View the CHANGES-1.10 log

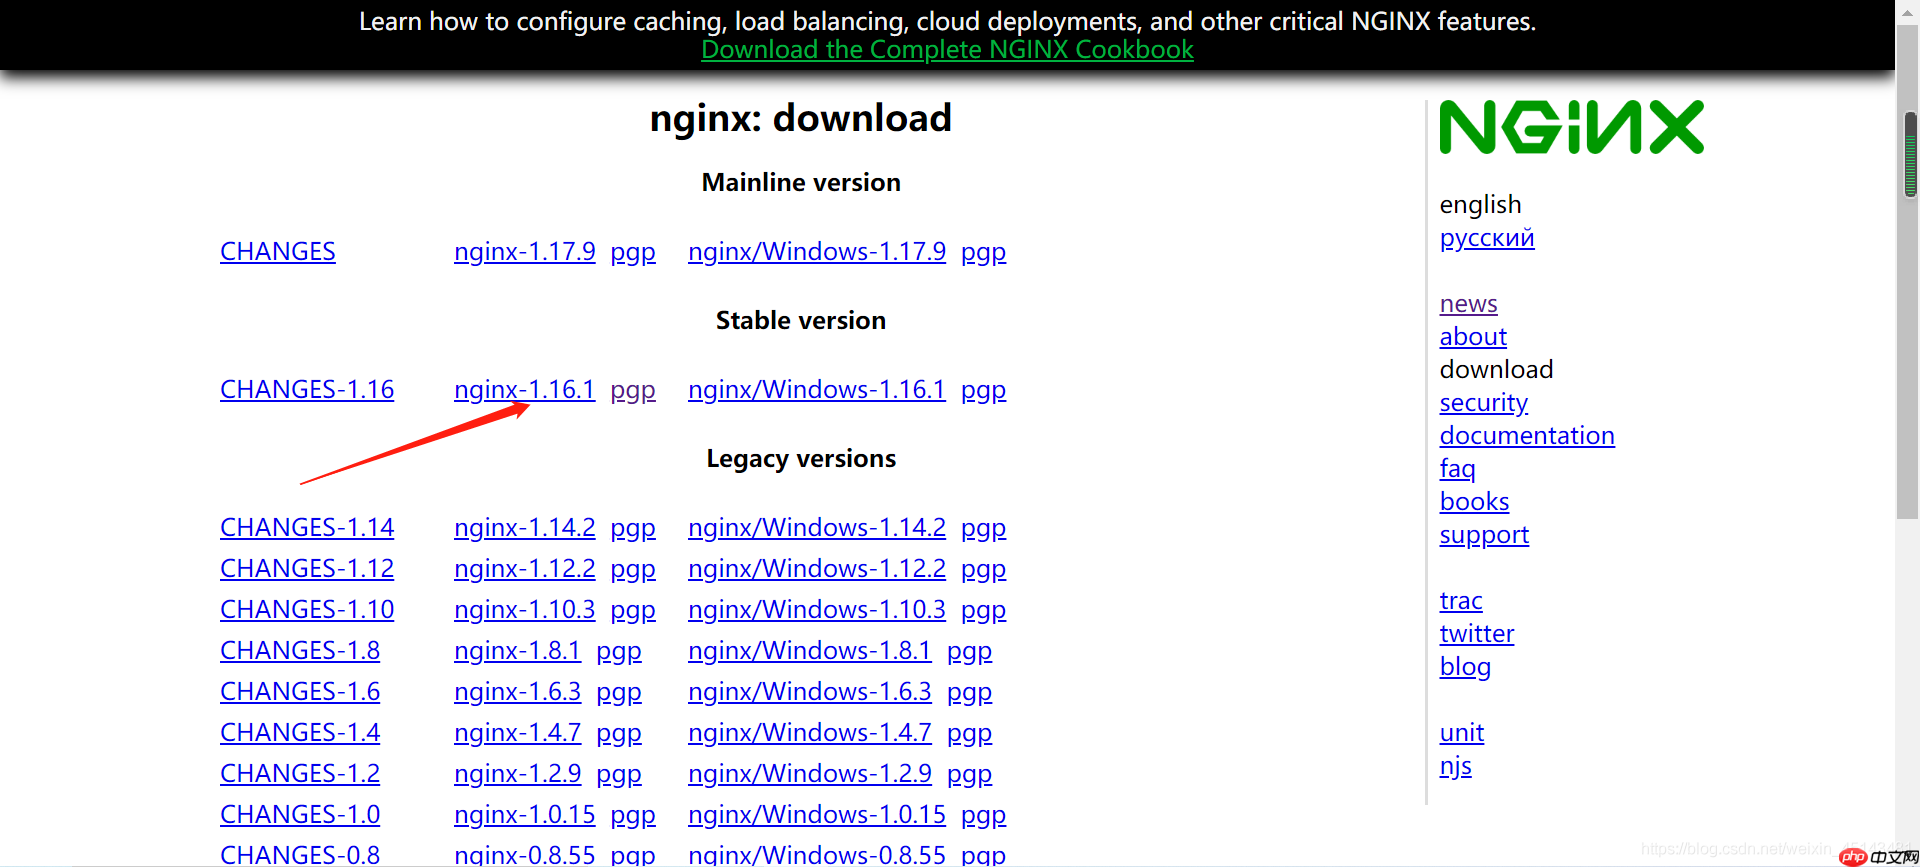(307, 609)
